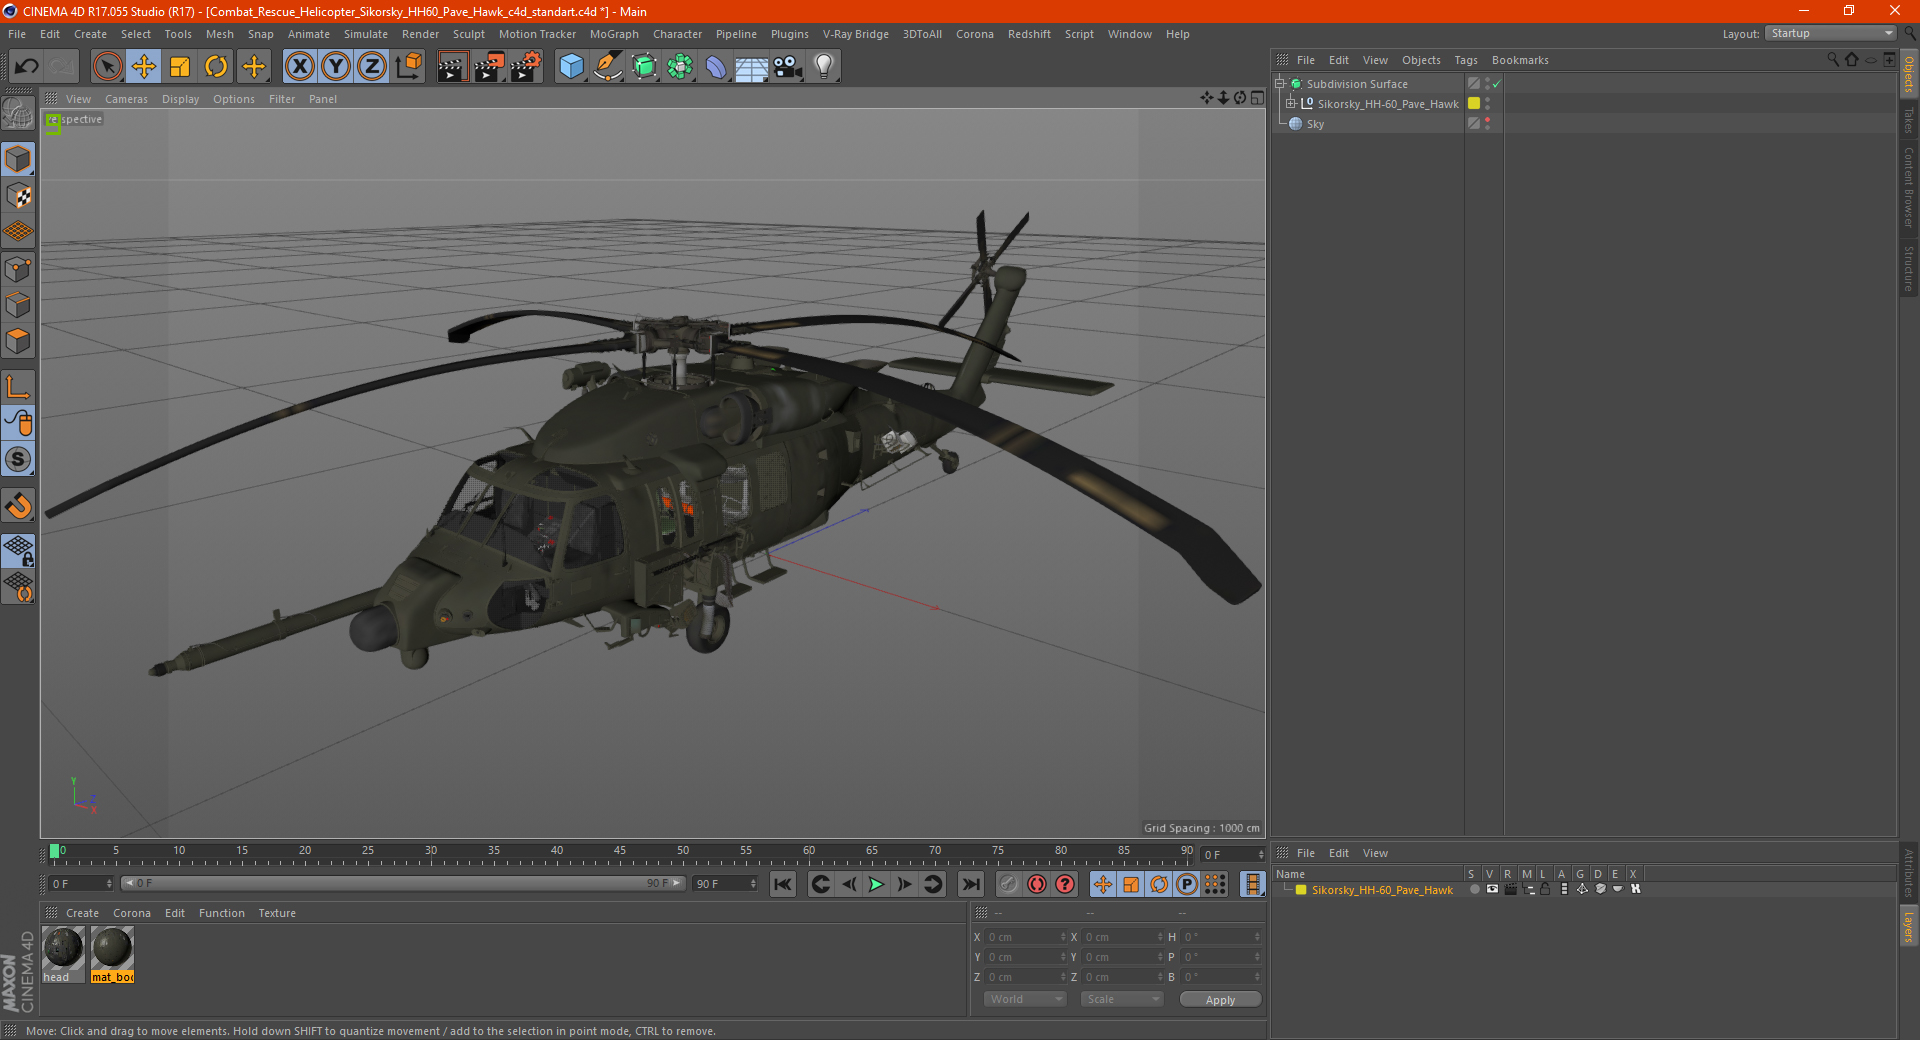Switch to Texture mode icon
The width and height of the screenshot is (1920, 1040).
[x=18, y=195]
